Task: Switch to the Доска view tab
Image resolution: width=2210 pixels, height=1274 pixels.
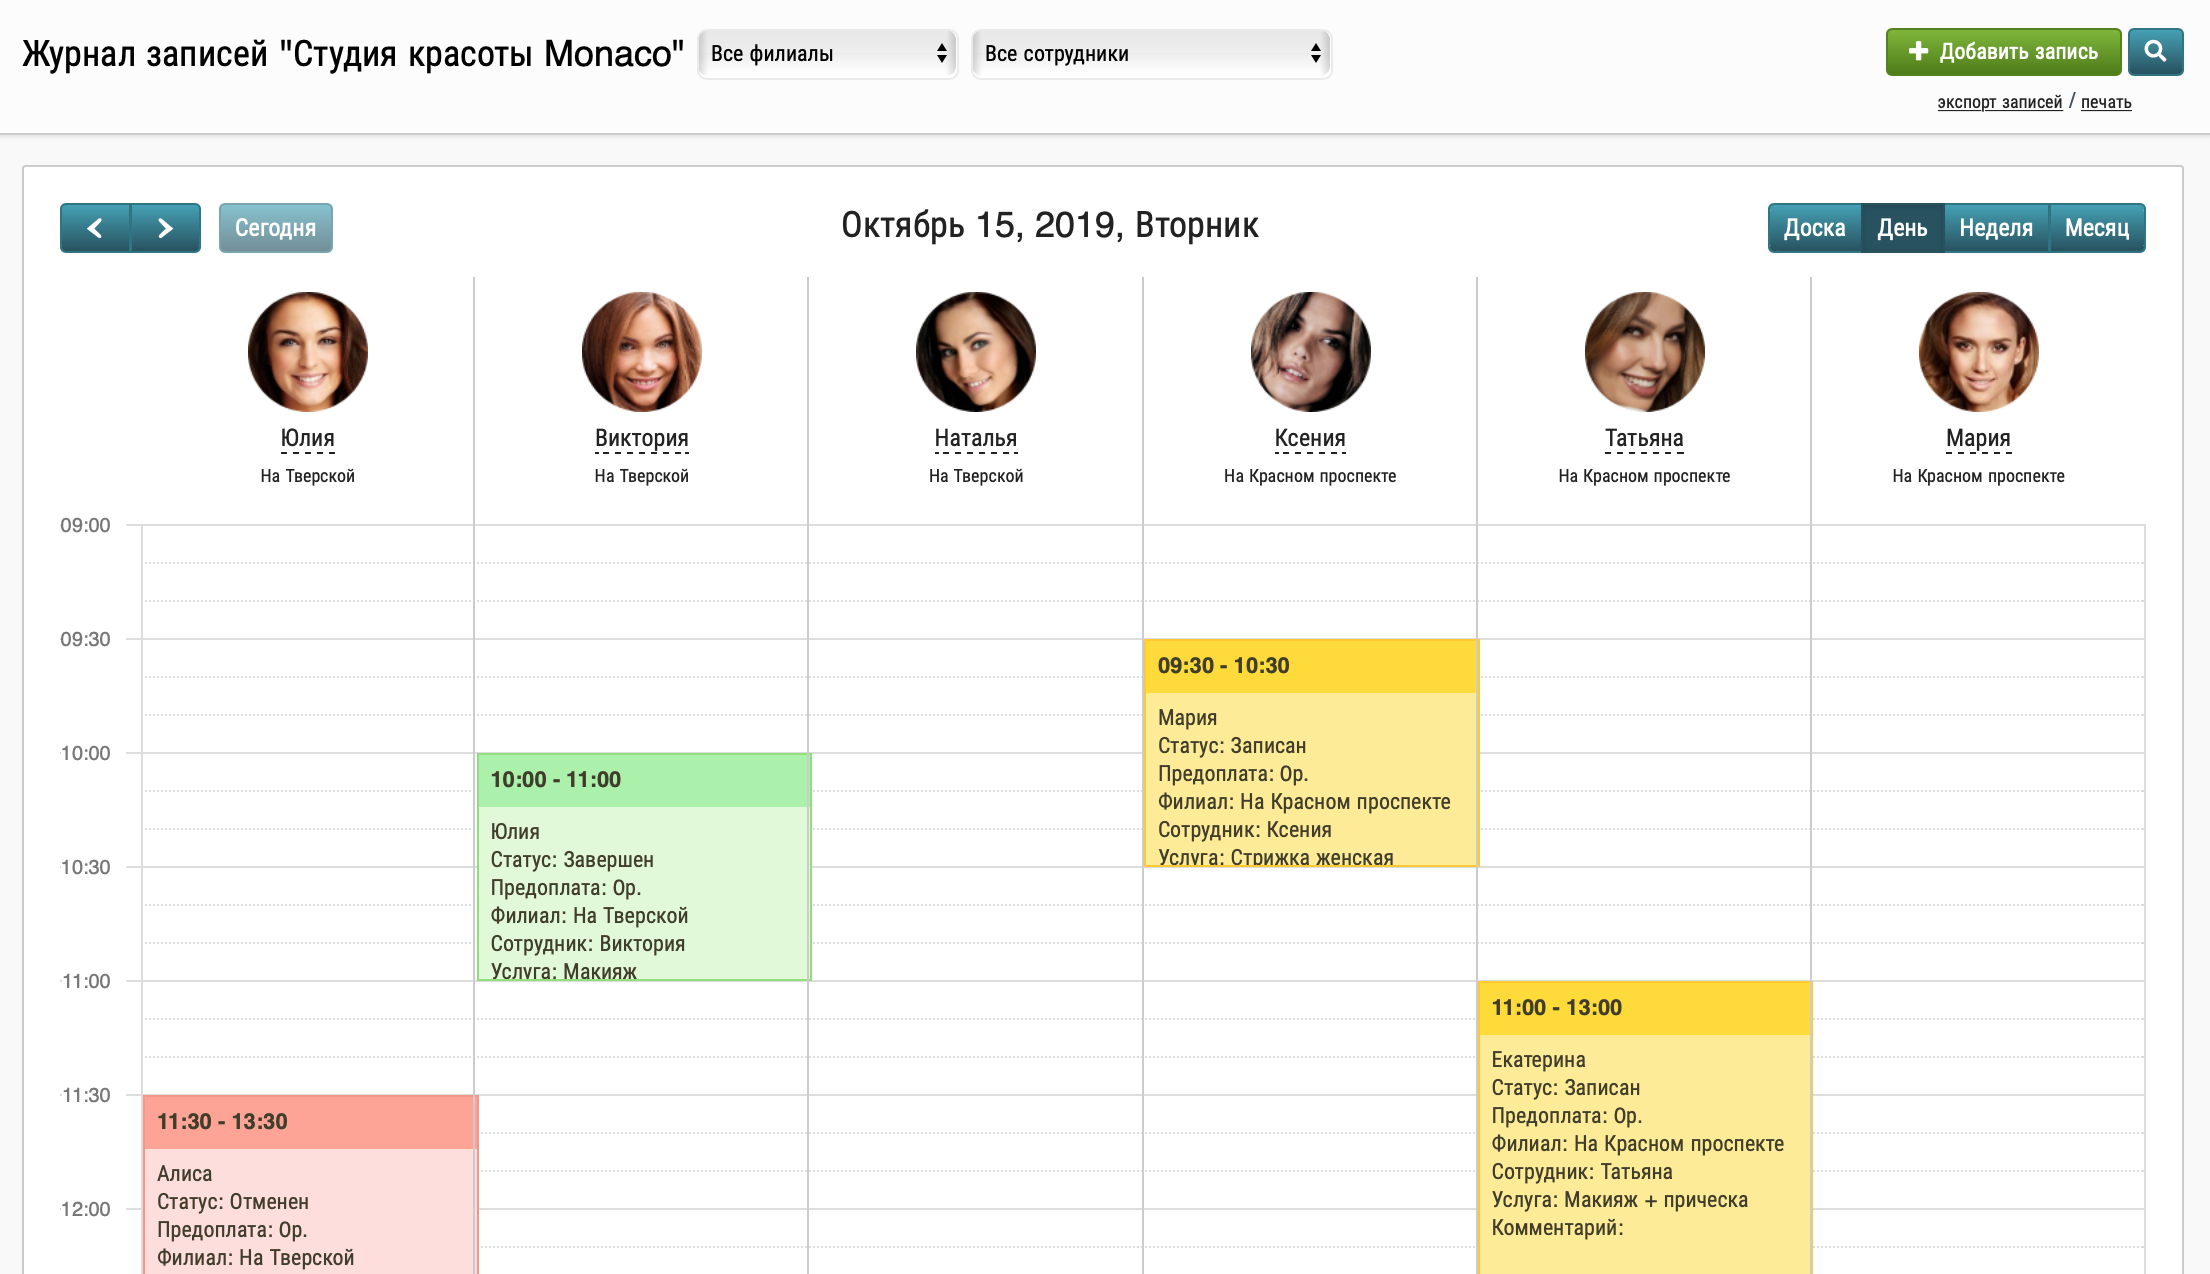Action: point(1814,228)
